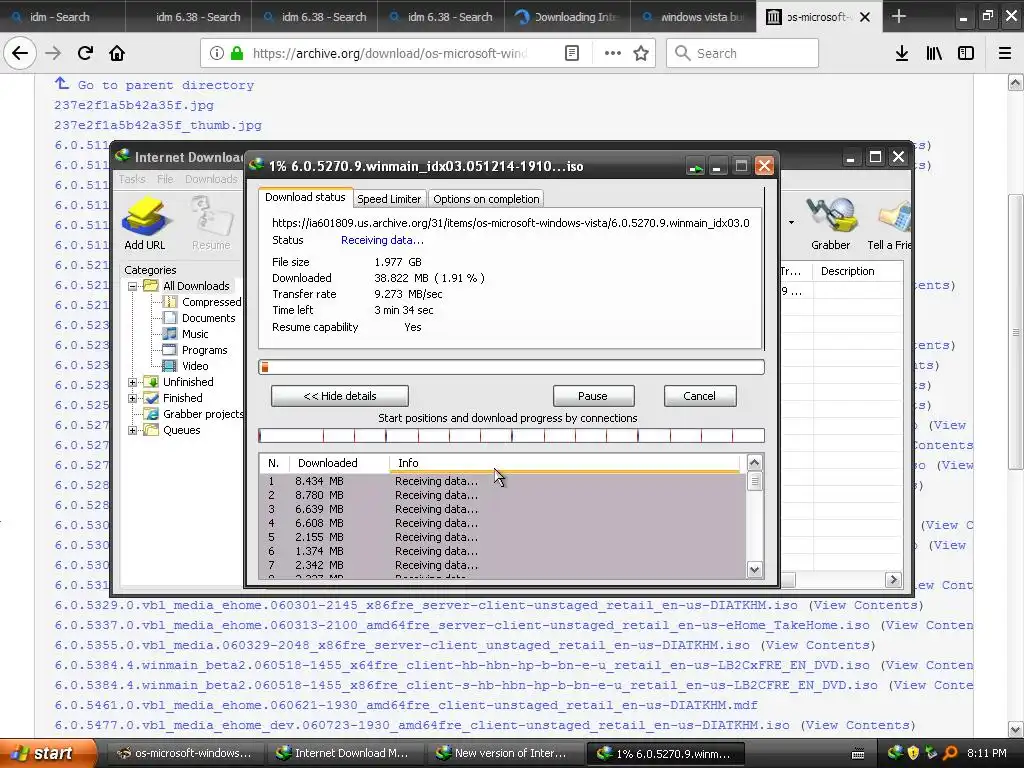Click the connections progress segment bar
Viewport: 1024px width, 768px height.
tap(511, 436)
